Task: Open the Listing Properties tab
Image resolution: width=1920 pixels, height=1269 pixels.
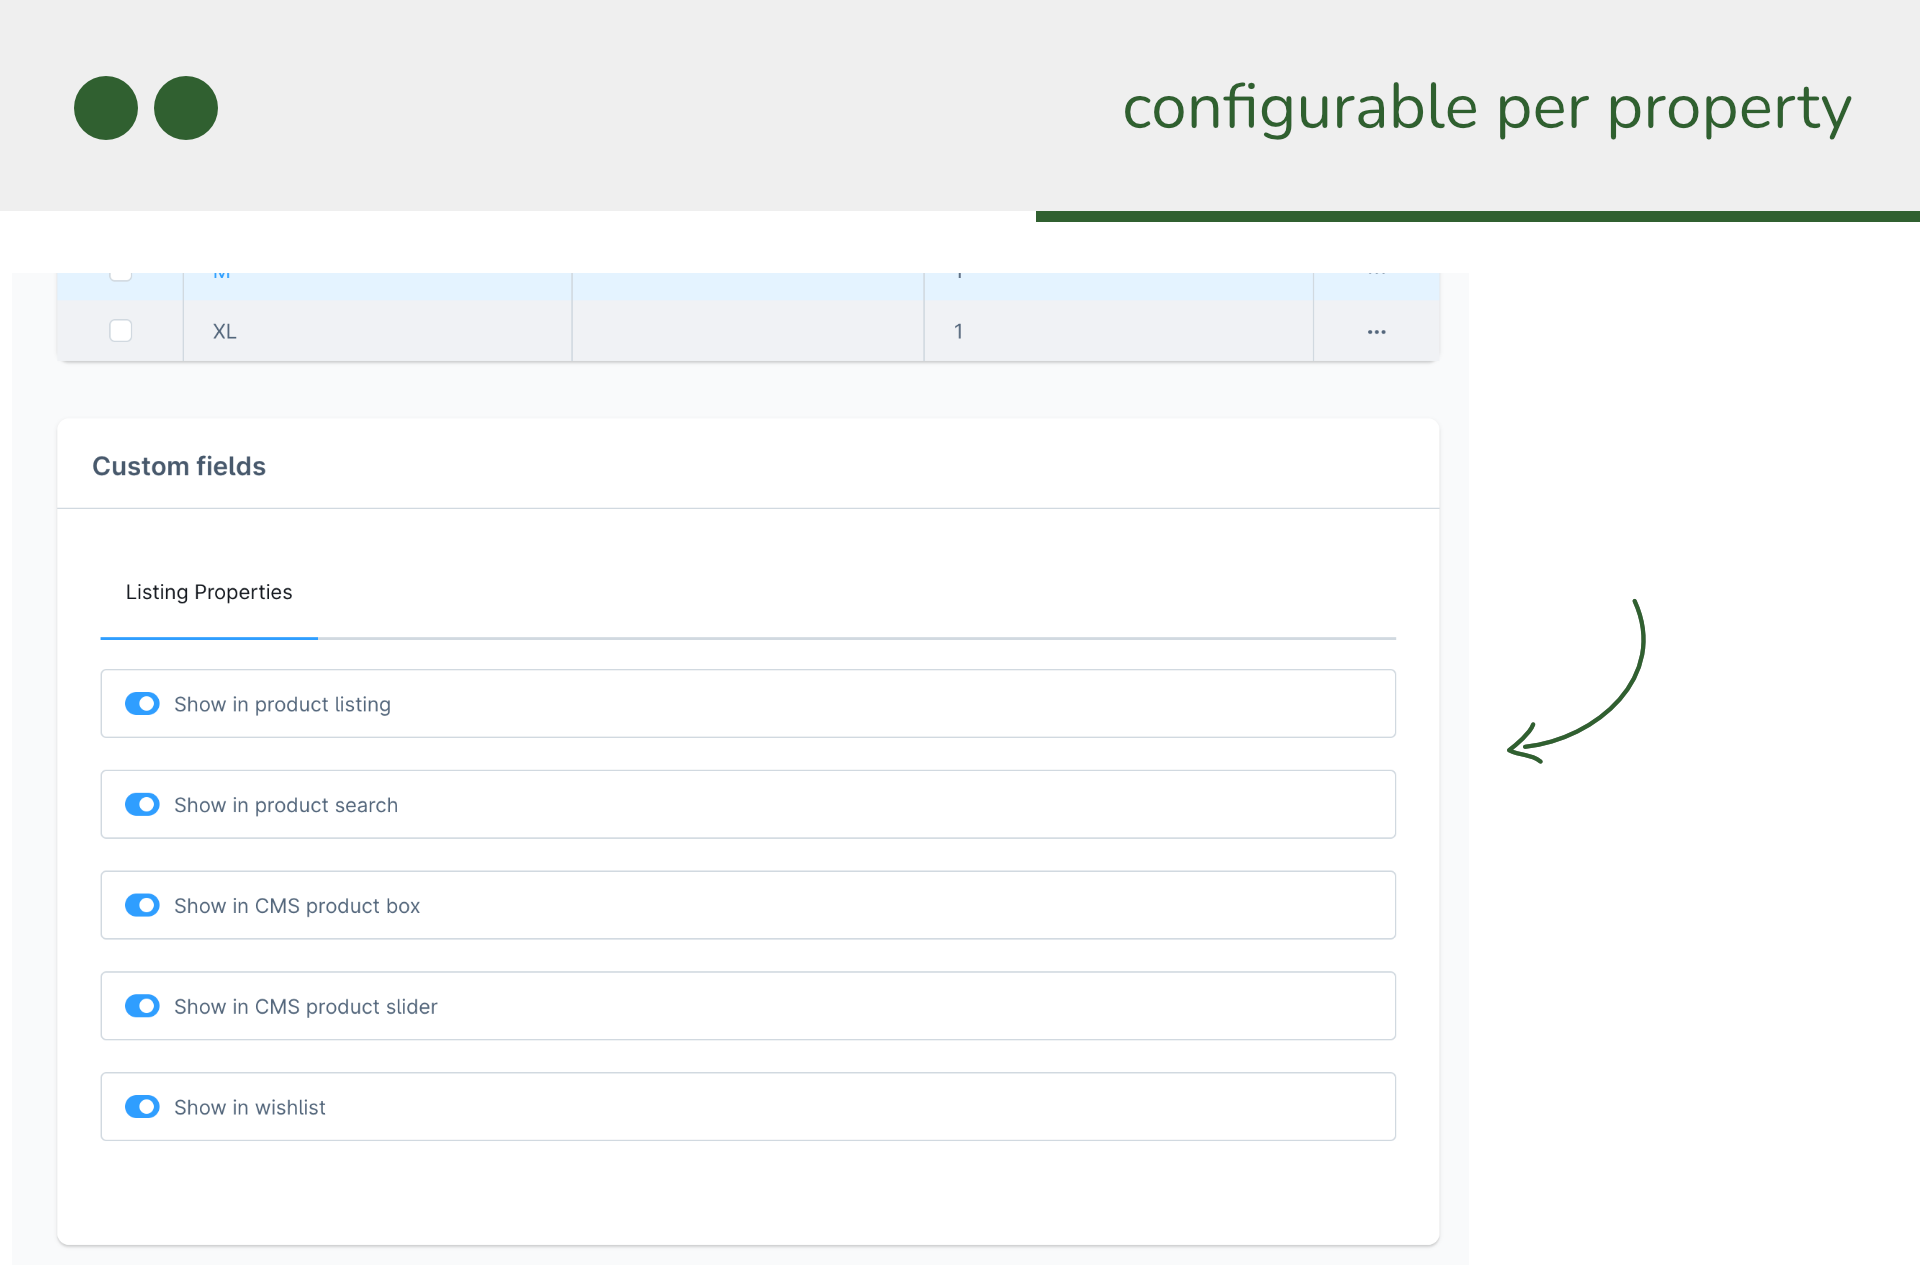Action: tap(209, 592)
